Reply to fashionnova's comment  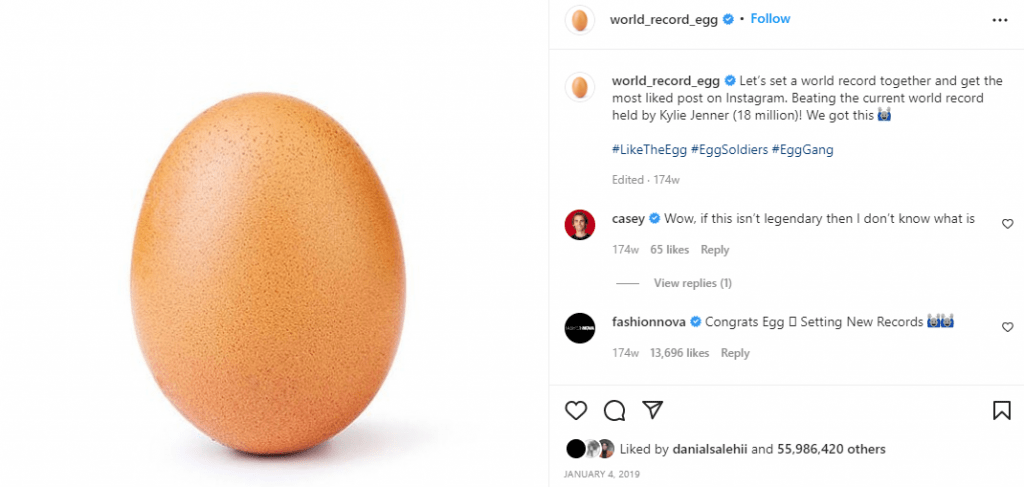[x=735, y=353]
